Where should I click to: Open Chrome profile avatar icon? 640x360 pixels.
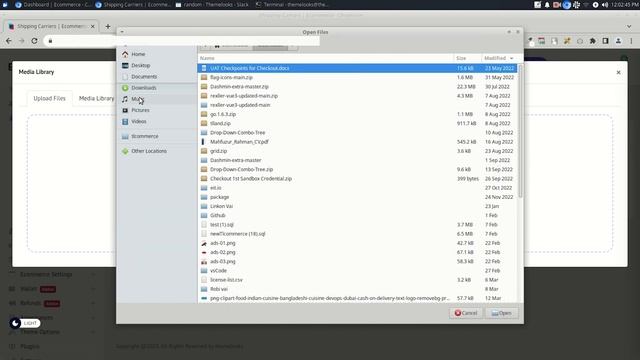pos(618,41)
